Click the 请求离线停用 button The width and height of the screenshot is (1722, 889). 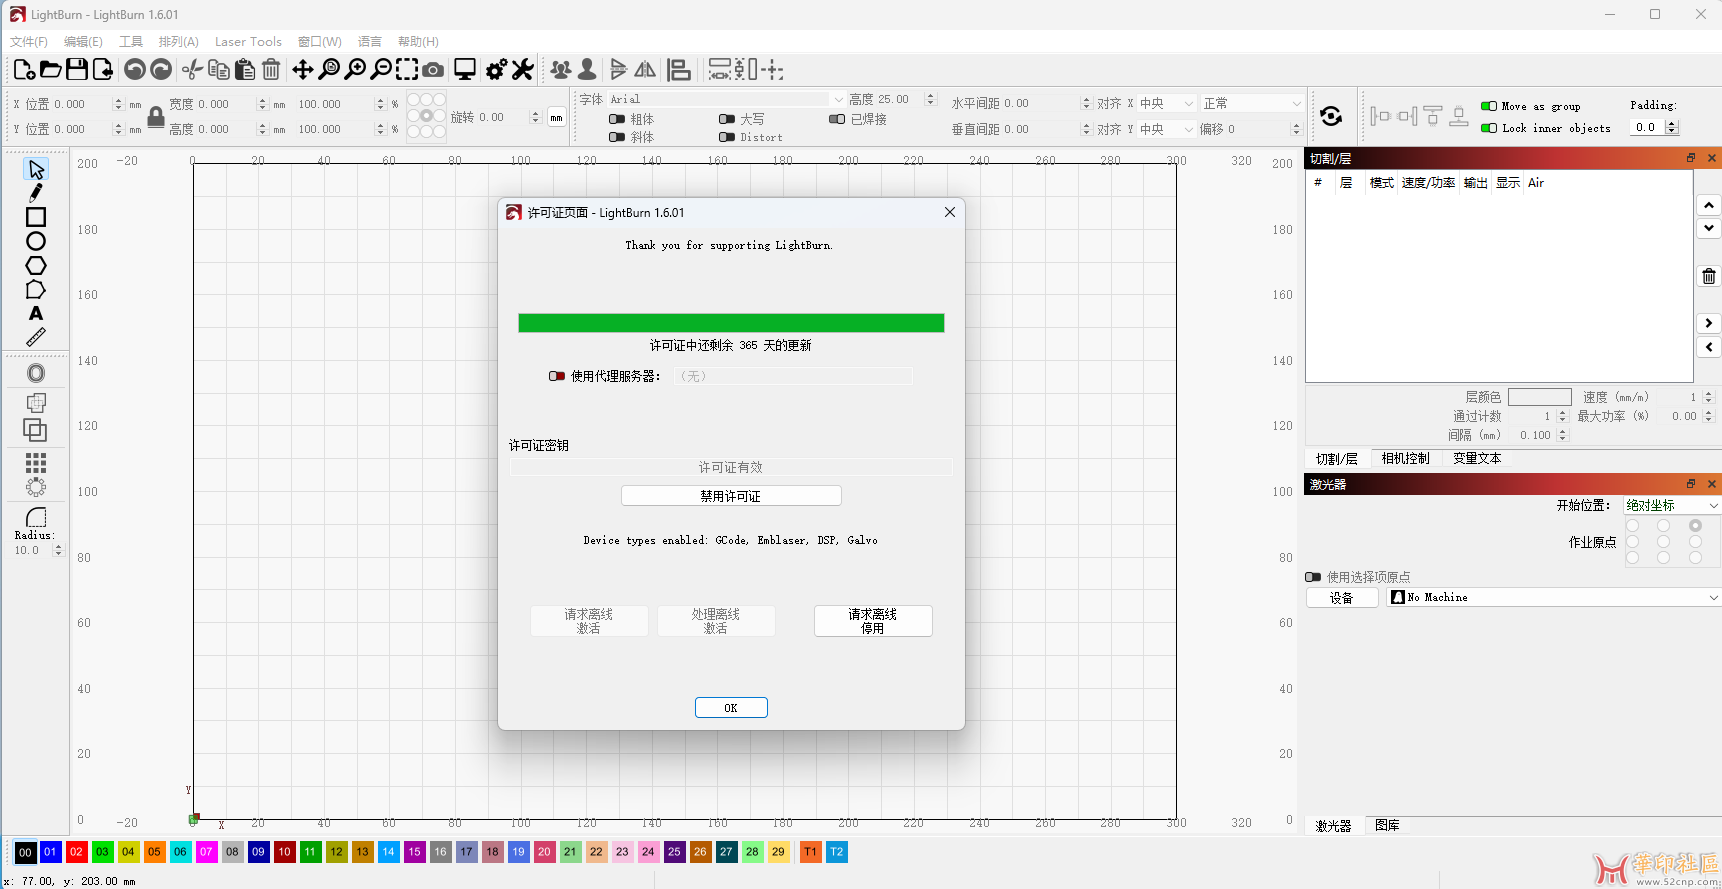[x=873, y=621]
